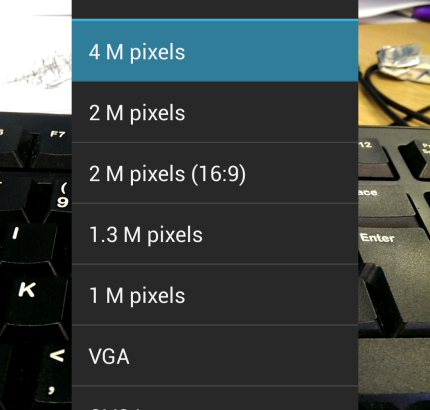The height and width of the screenshot is (410, 430).
Task: Tap the scribbled paper in the preview
Action: click(x=35, y=57)
